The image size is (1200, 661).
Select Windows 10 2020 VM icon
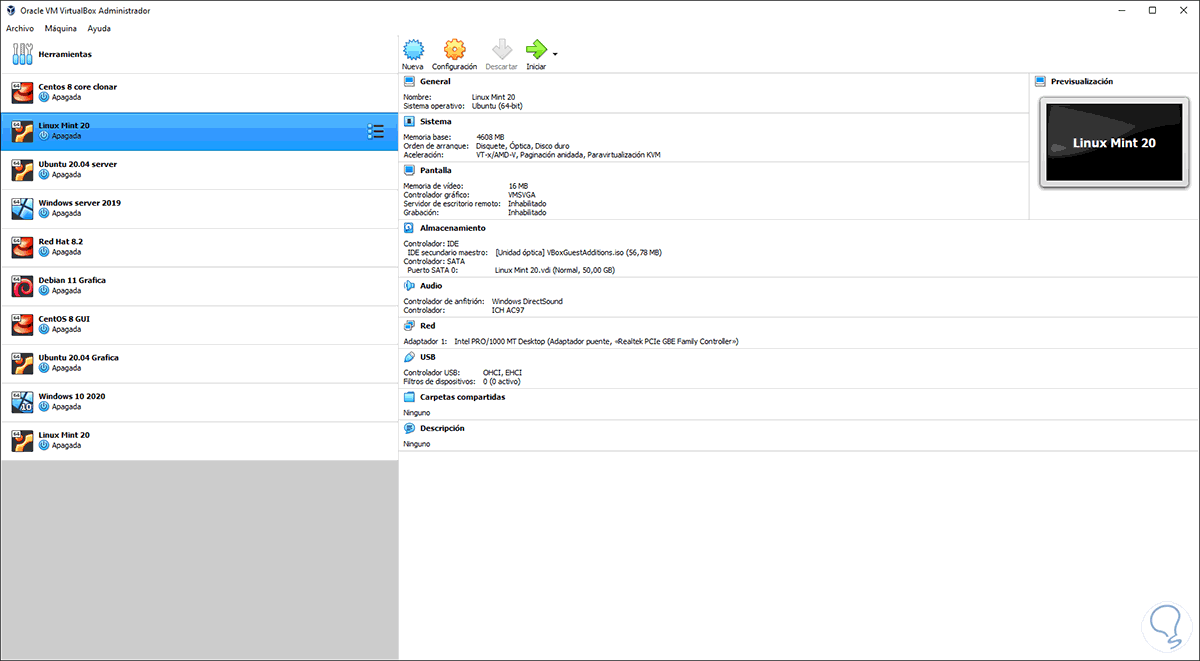coord(22,402)
